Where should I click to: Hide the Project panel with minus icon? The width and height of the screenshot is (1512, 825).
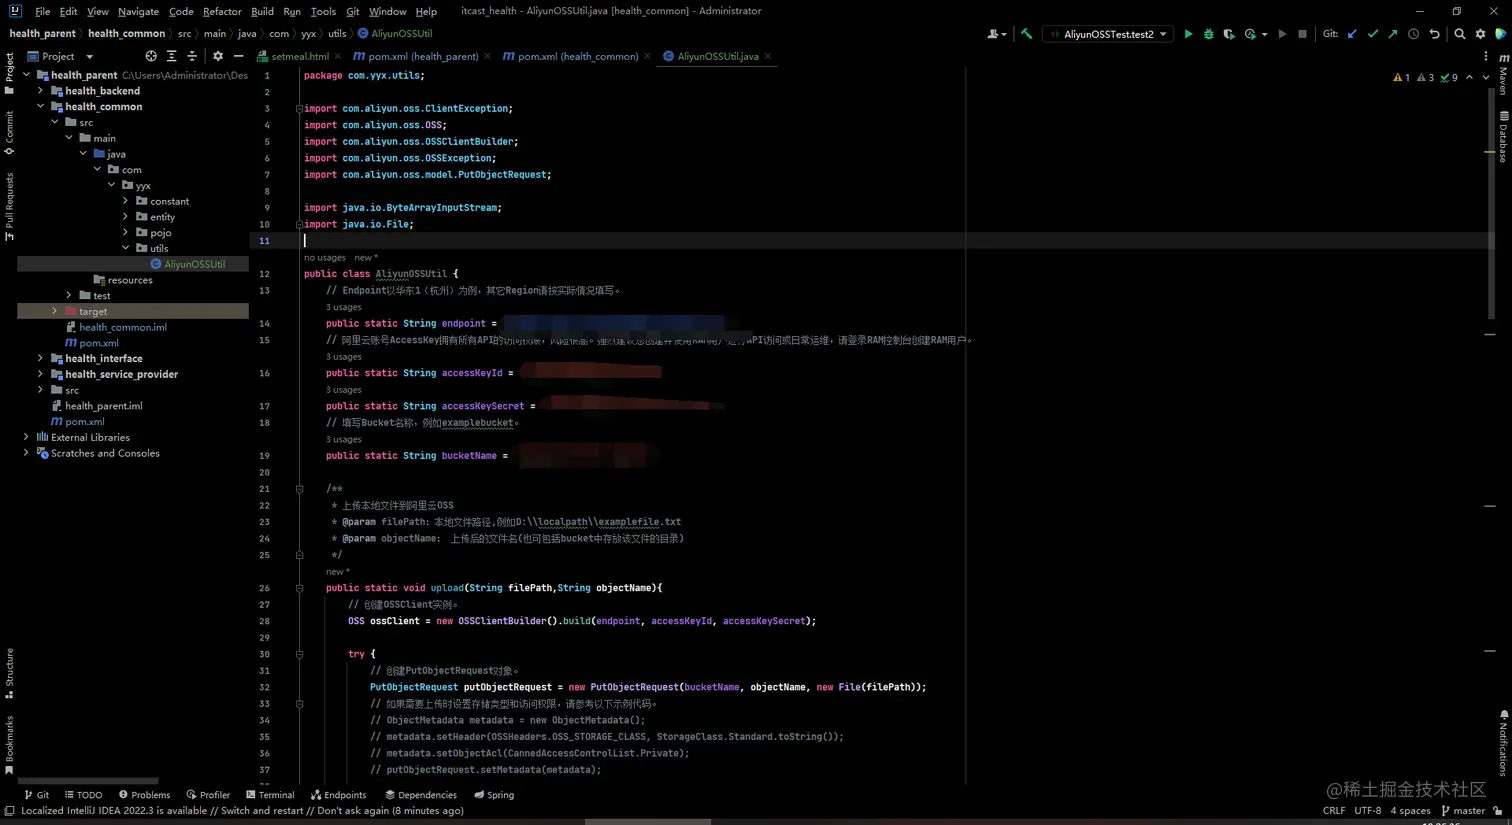coord(238,56)
